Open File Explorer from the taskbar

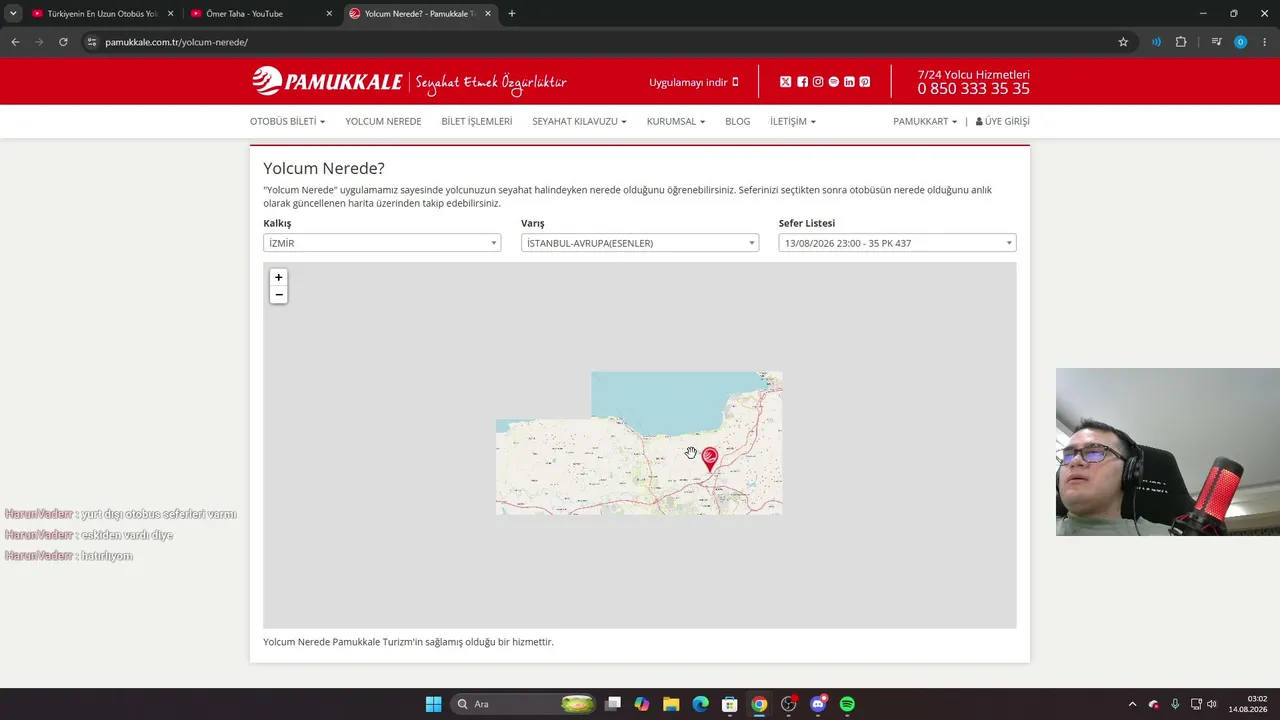click(671, 704)
